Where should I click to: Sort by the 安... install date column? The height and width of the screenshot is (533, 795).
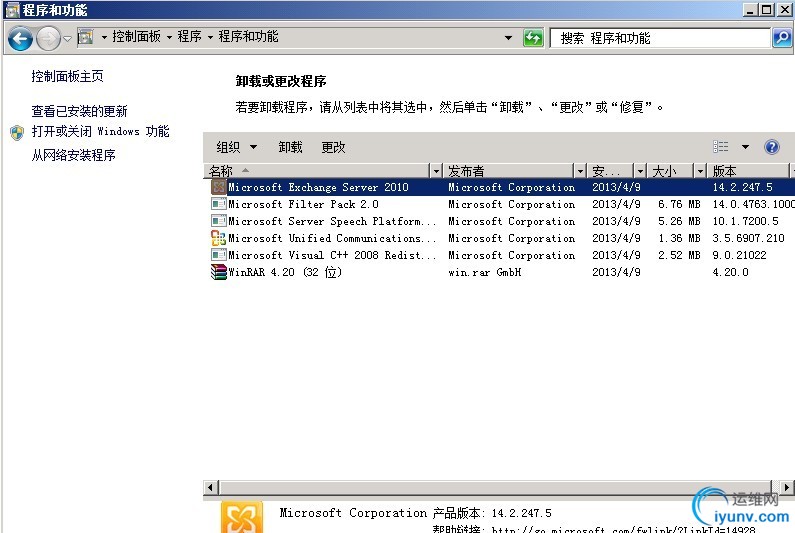click(610, 171)
